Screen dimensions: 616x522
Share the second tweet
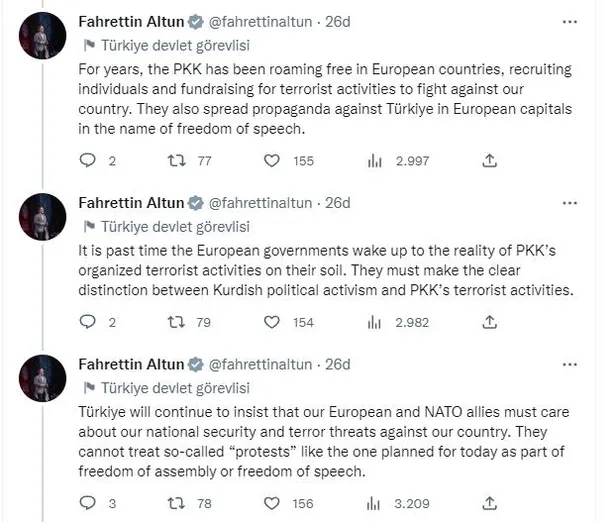(x=489, y=322)
